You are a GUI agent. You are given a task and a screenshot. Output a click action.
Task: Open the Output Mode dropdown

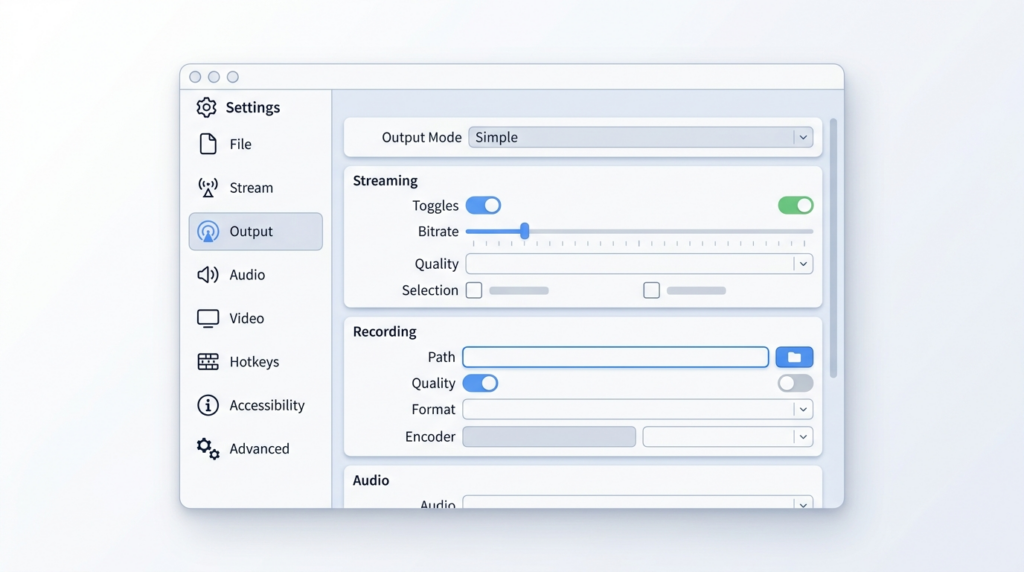click(641, 137)
